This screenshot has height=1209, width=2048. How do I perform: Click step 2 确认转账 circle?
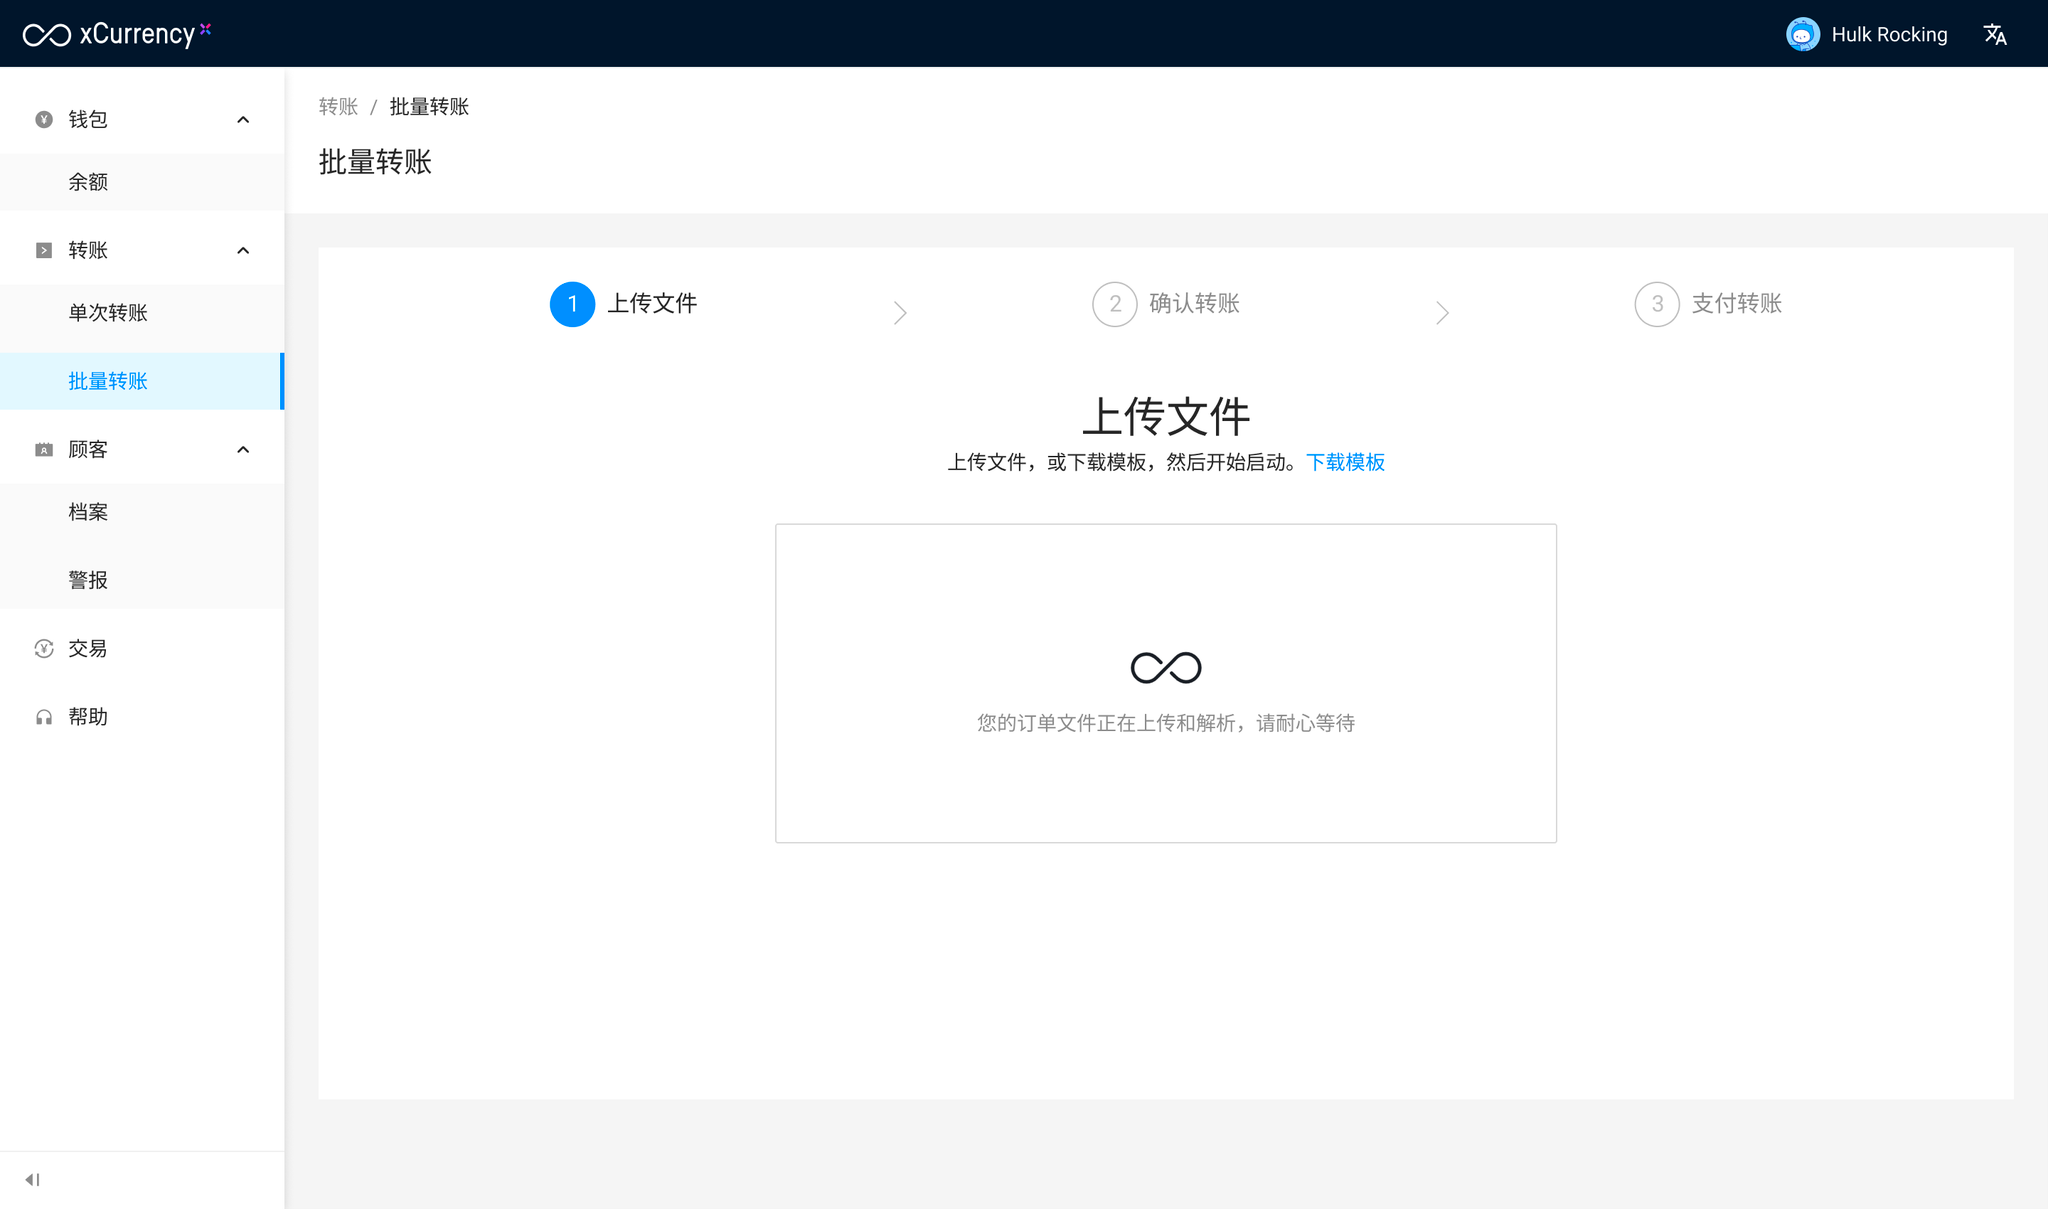(x=1114, y=304)
